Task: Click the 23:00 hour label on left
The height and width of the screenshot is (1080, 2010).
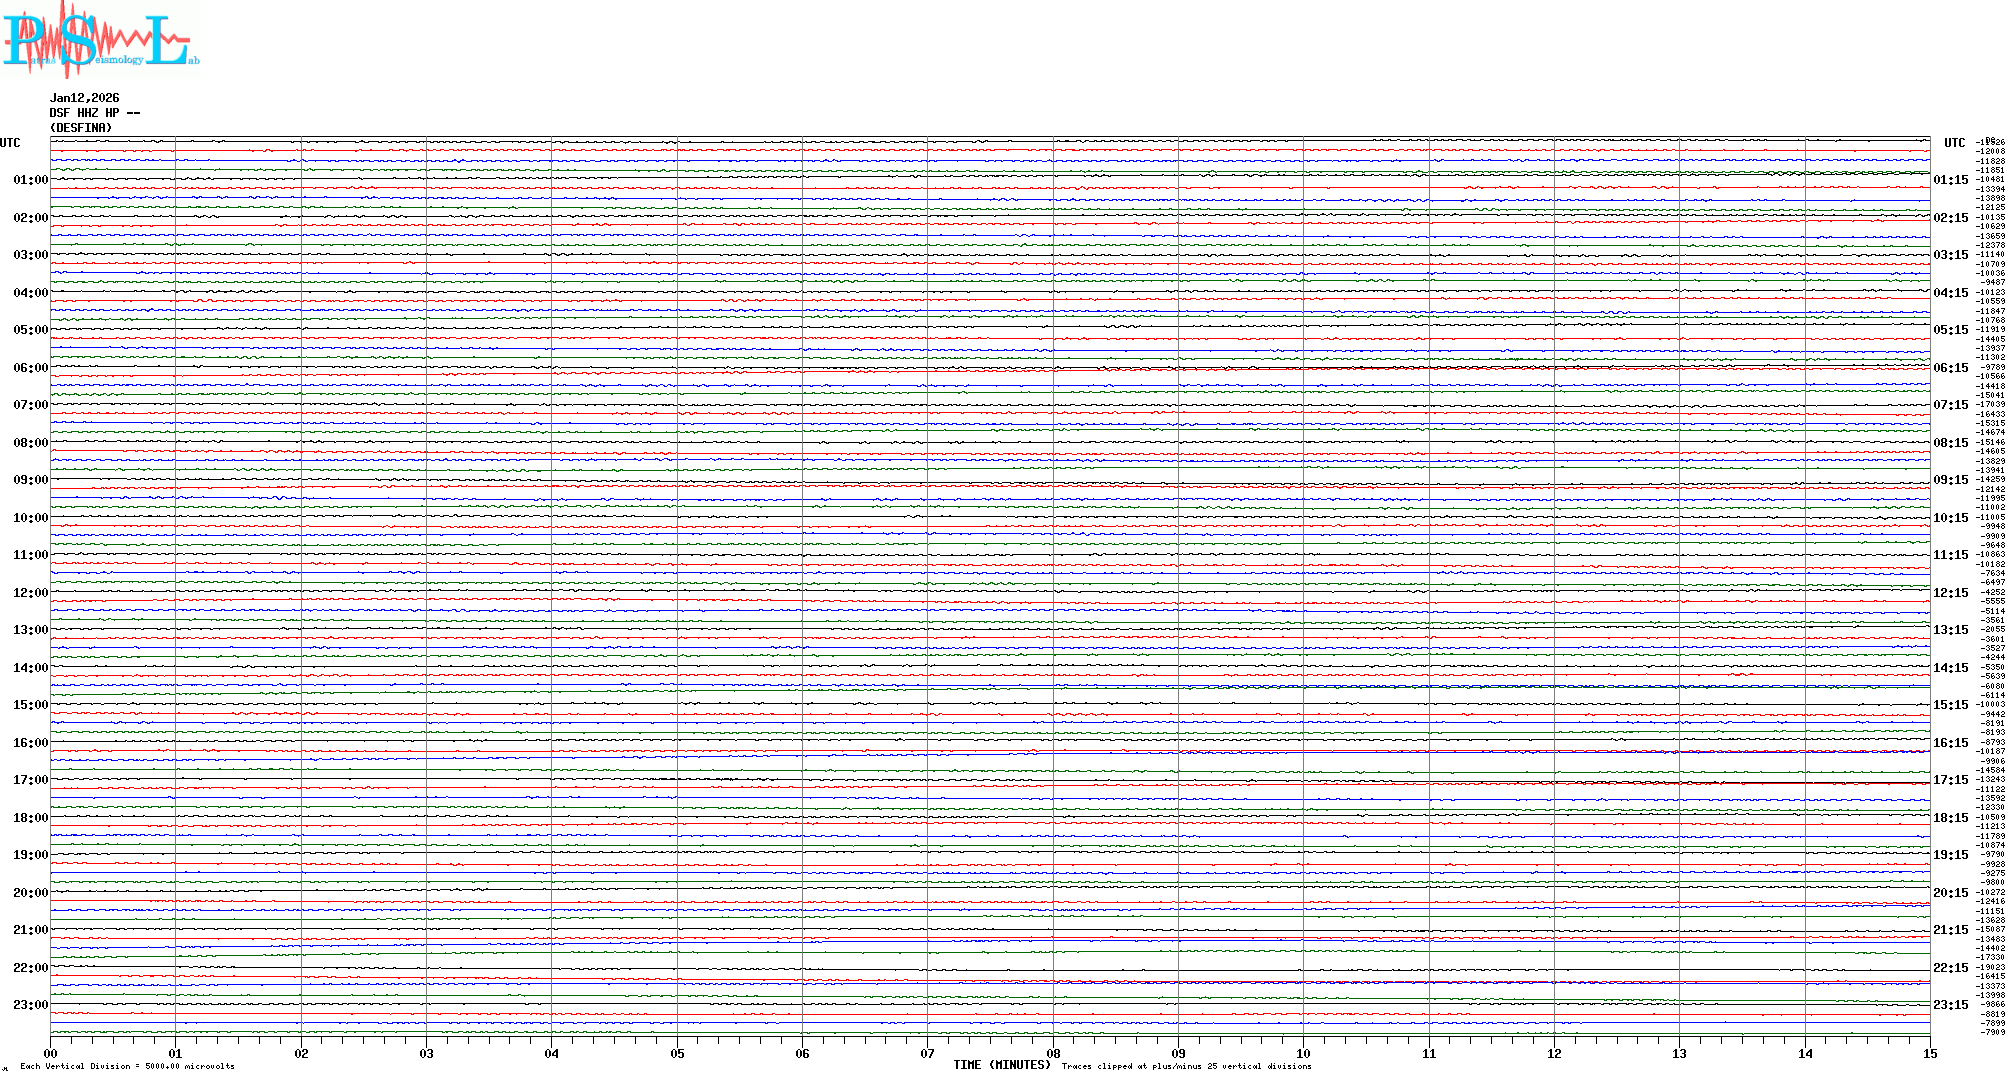Action: (x=30, y=1005)
